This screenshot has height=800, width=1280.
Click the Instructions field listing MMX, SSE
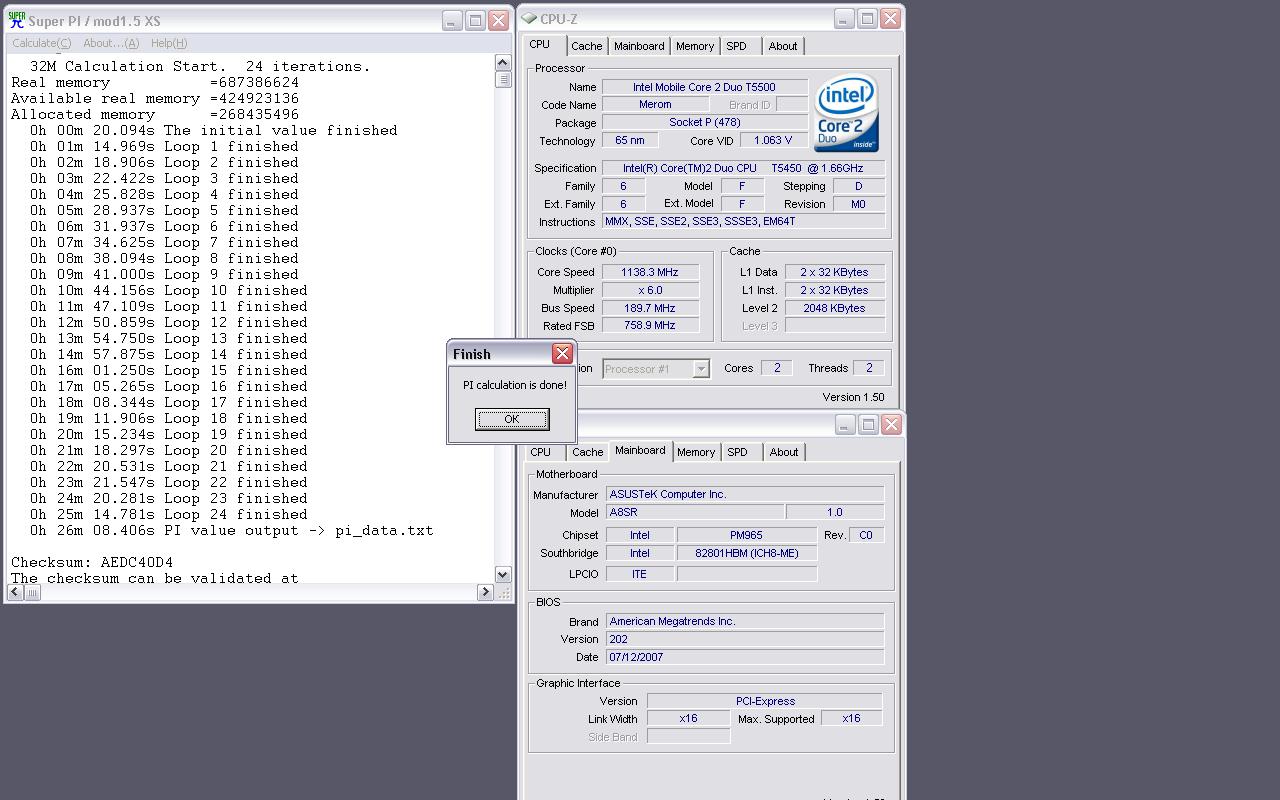tap(743, 222)
